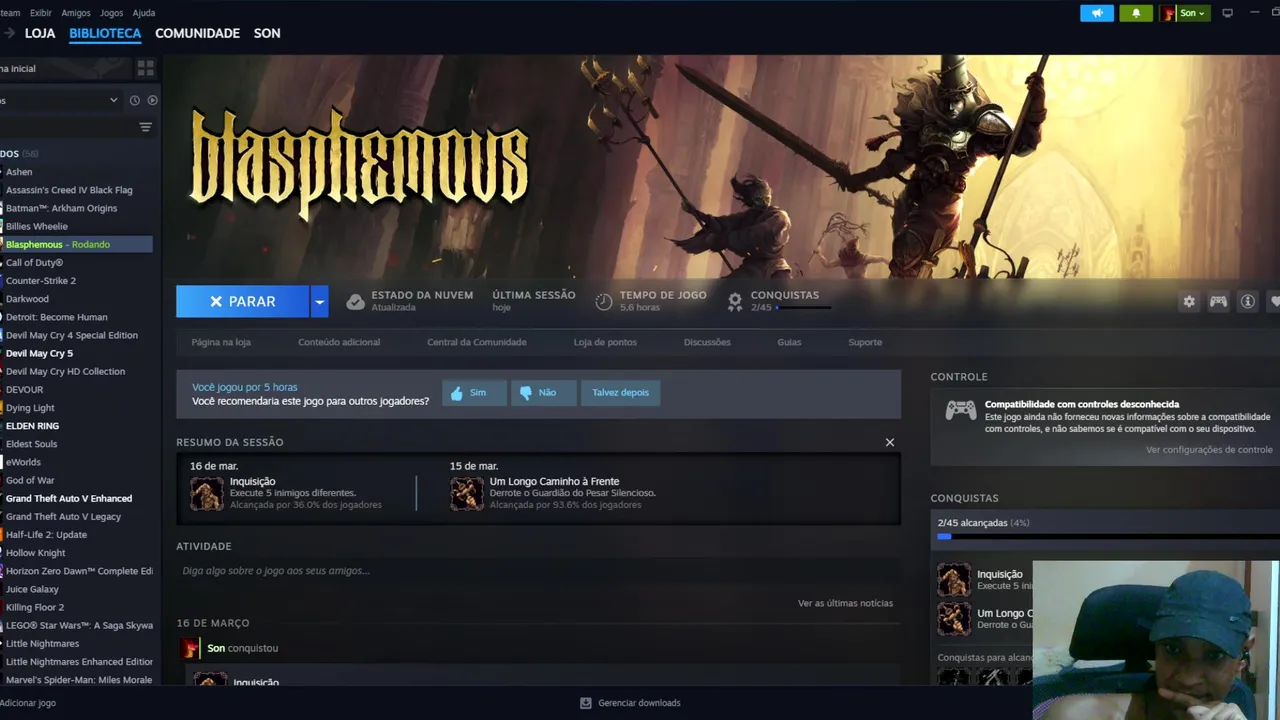Close the session summary panel
The image size is (1280, 720).
pos(890,442)
